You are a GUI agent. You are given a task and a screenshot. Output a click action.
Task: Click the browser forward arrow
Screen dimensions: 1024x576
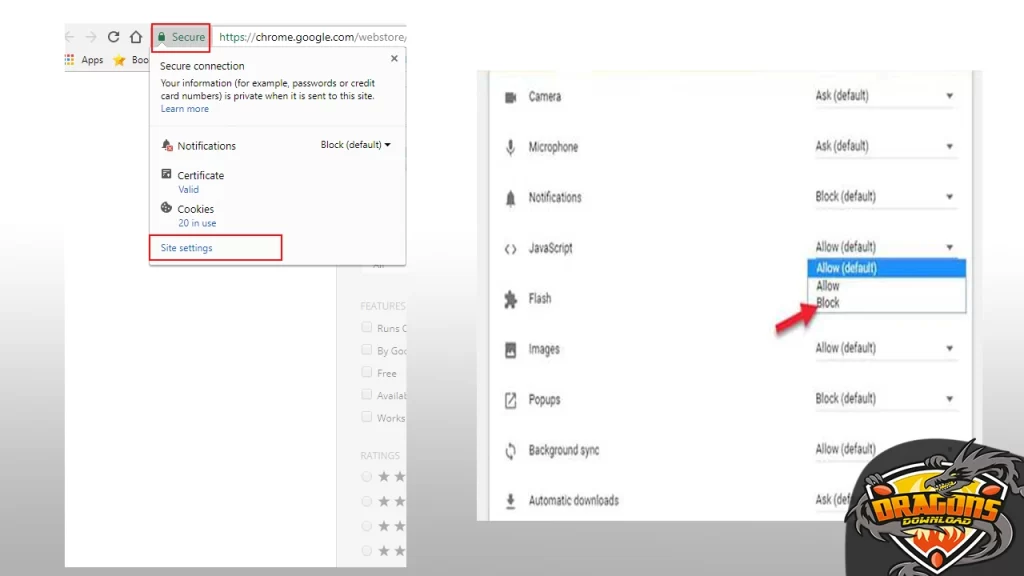coord(91,37)
